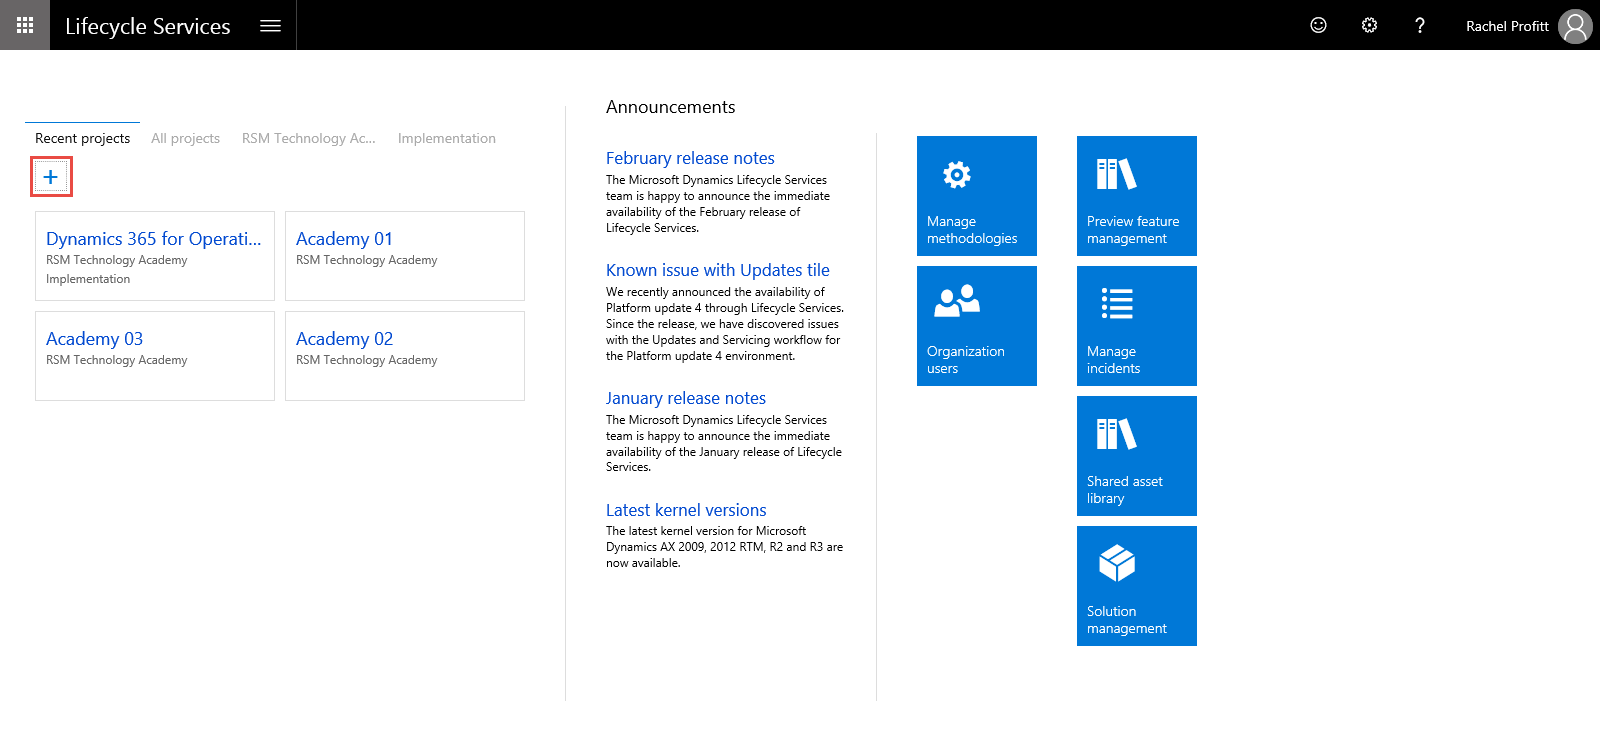The image size is (1600, 731).
Task: Open the settings gear icon
Action: 1370,25
